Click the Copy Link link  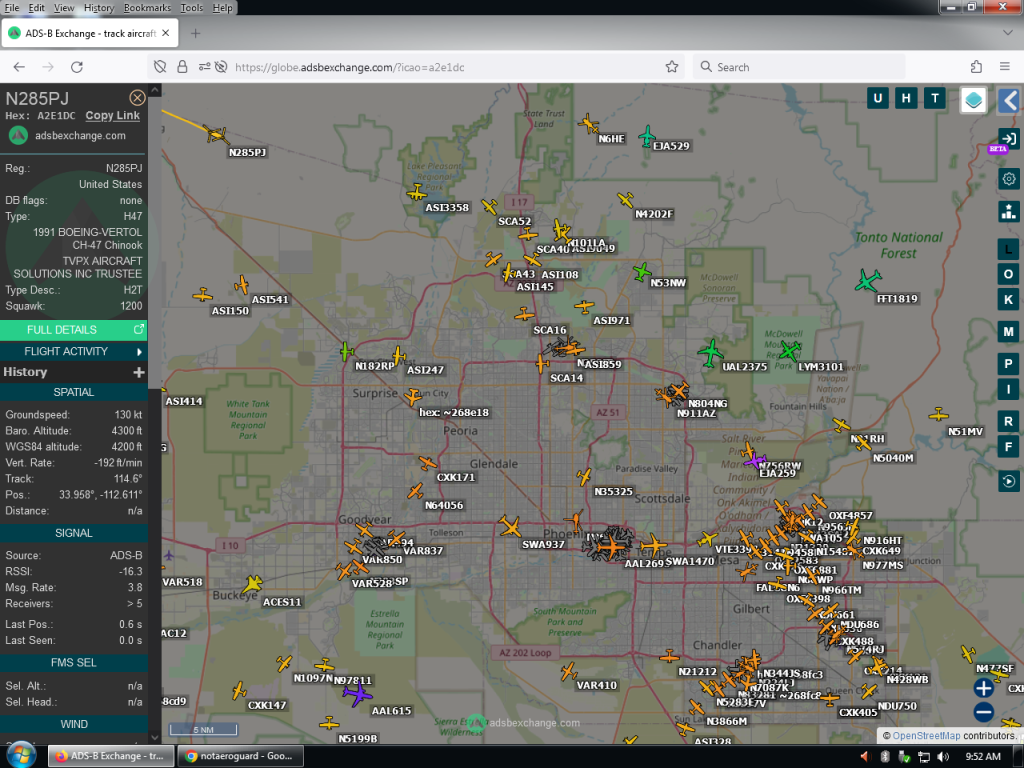[112, 116]
